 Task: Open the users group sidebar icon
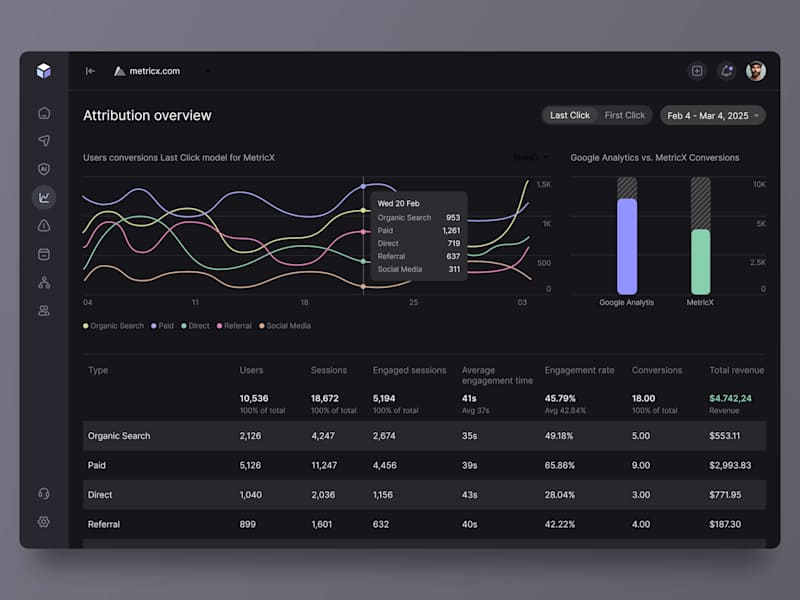pyautogui.click(x=44, y=311)
